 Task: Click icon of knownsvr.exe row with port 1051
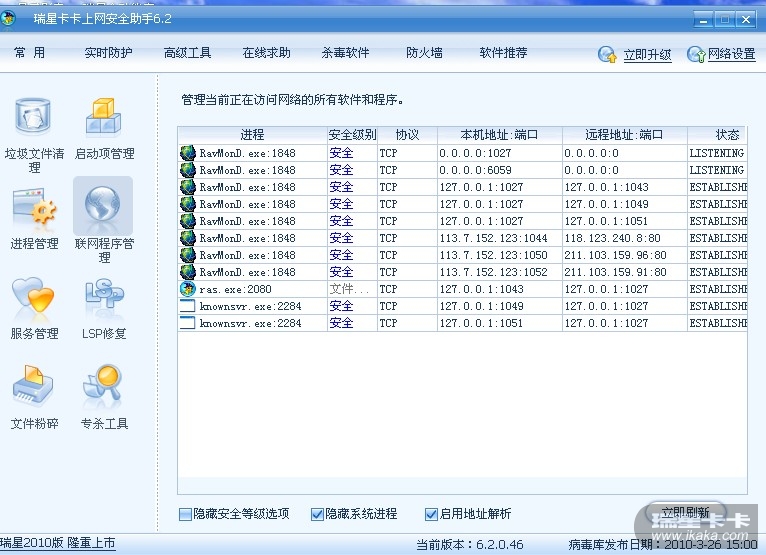[x=188, y=323]
